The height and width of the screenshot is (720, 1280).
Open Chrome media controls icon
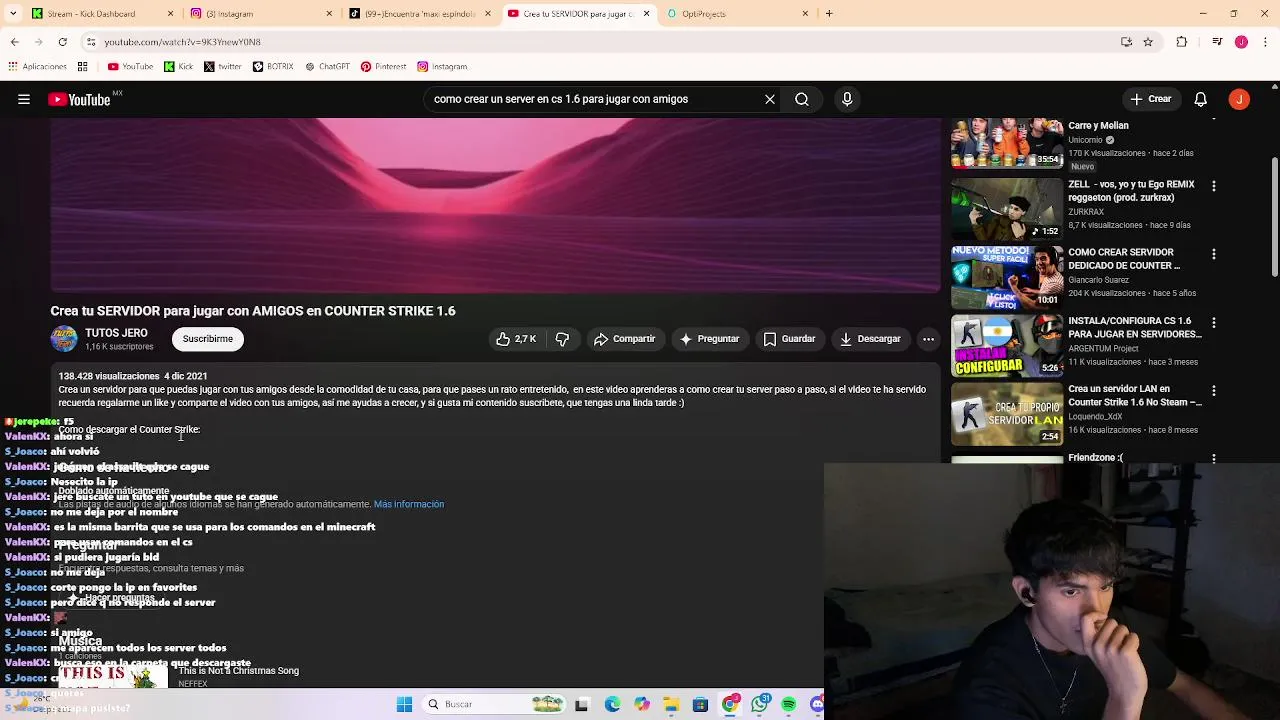pyautogui.click(x=1217, y=42)
